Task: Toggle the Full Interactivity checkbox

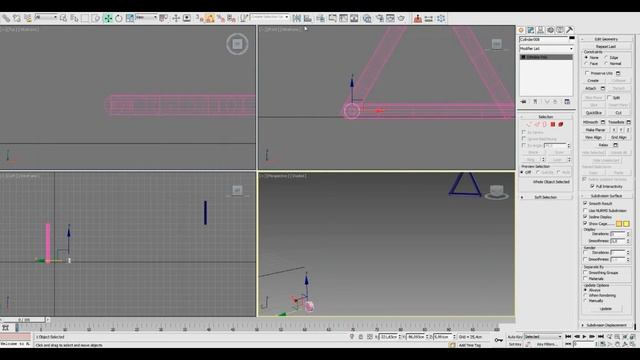Action: [x=592, y=186]
